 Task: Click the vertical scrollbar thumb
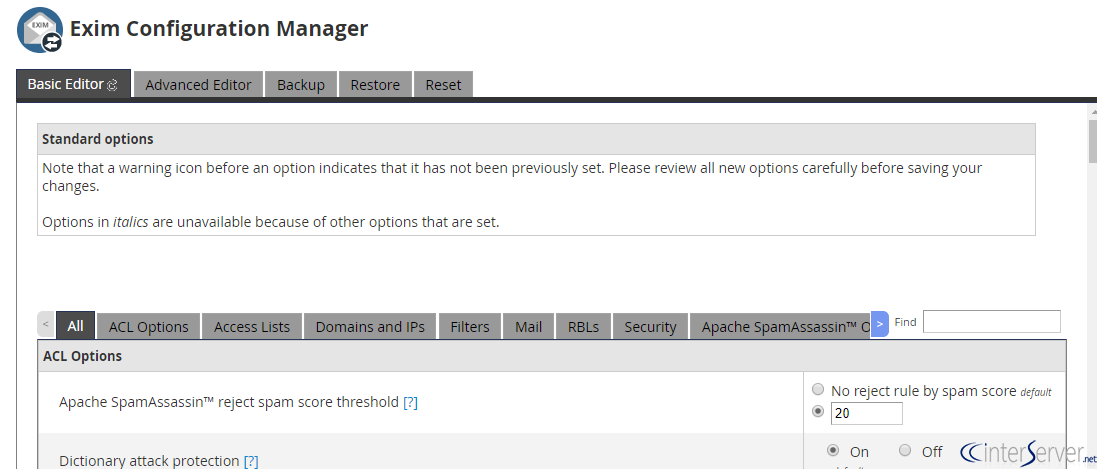(1092, 141)
